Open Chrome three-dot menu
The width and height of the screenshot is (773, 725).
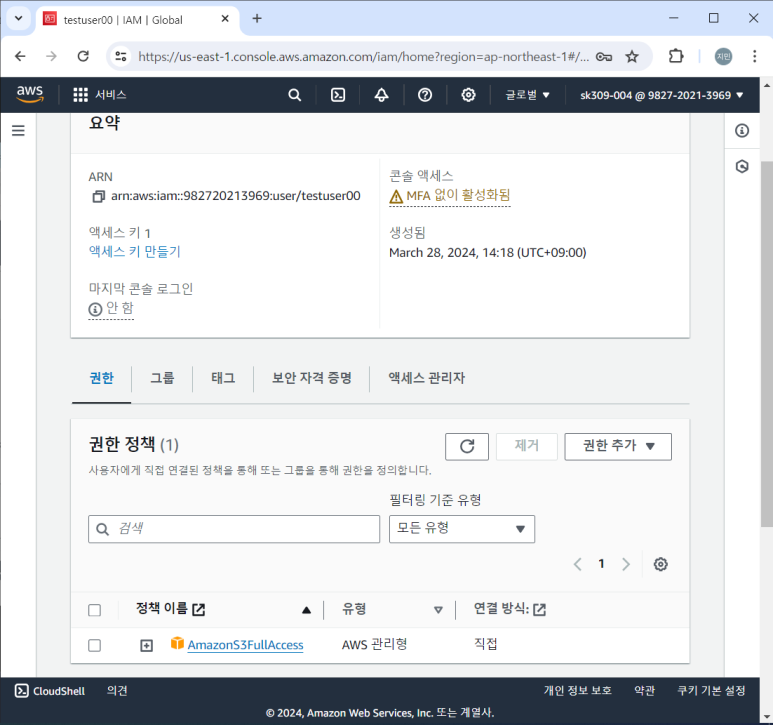point(754,57)
